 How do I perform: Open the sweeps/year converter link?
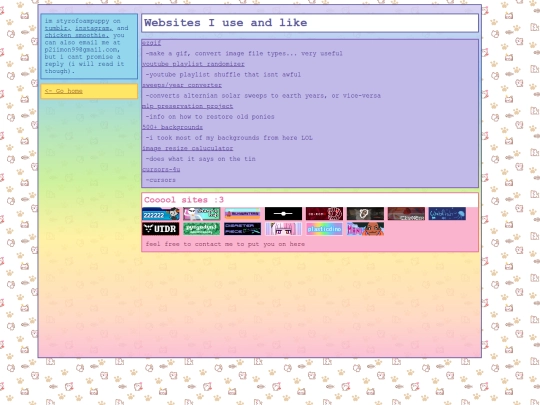182,85
